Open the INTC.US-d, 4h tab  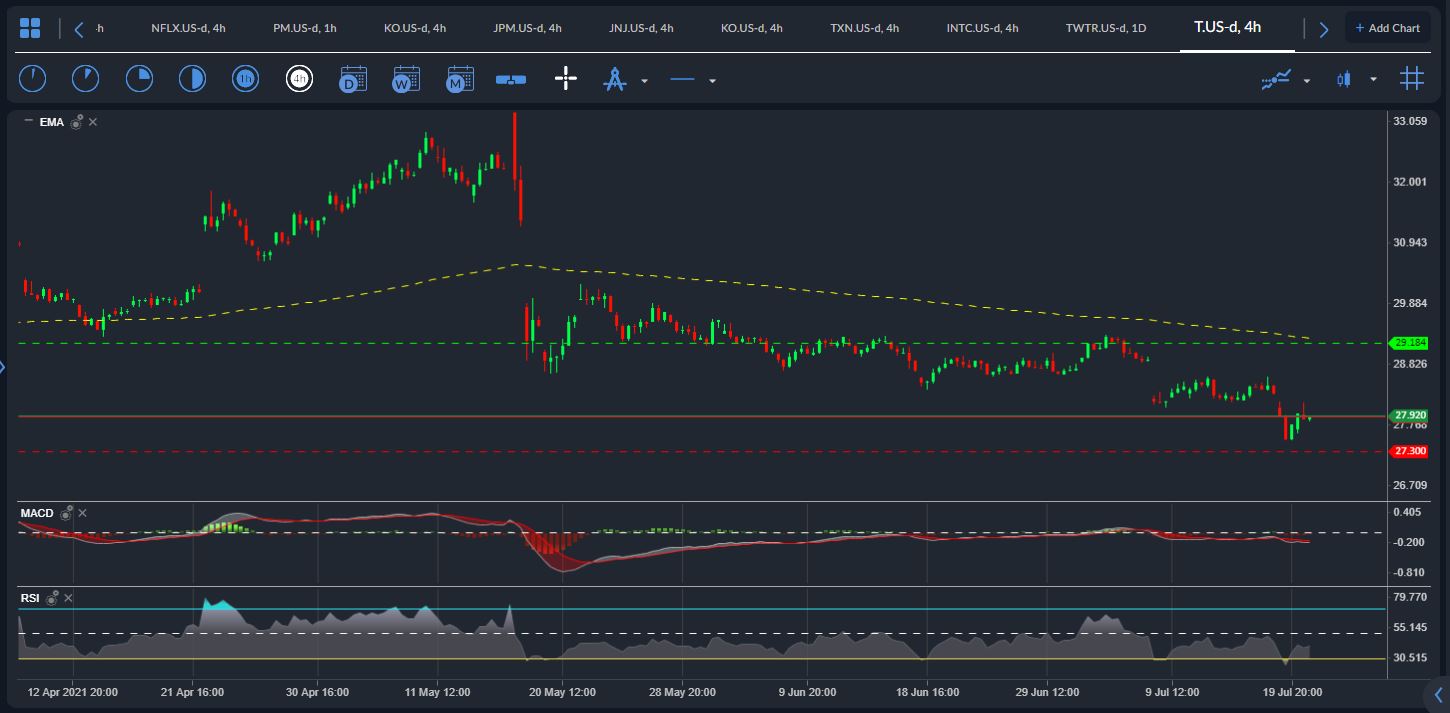pyautogui.click(x=982, y=28)
